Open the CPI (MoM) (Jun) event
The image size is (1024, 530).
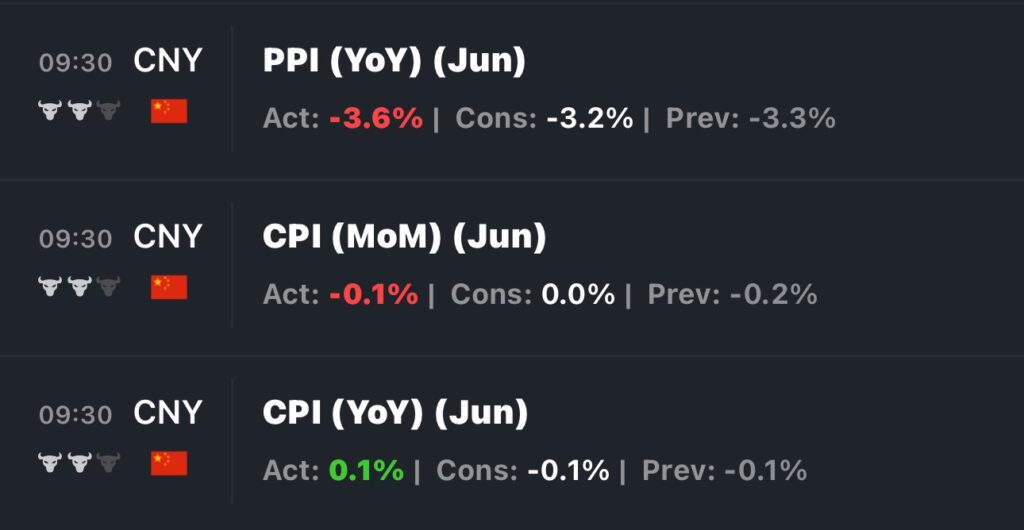[x=404, y=238]
